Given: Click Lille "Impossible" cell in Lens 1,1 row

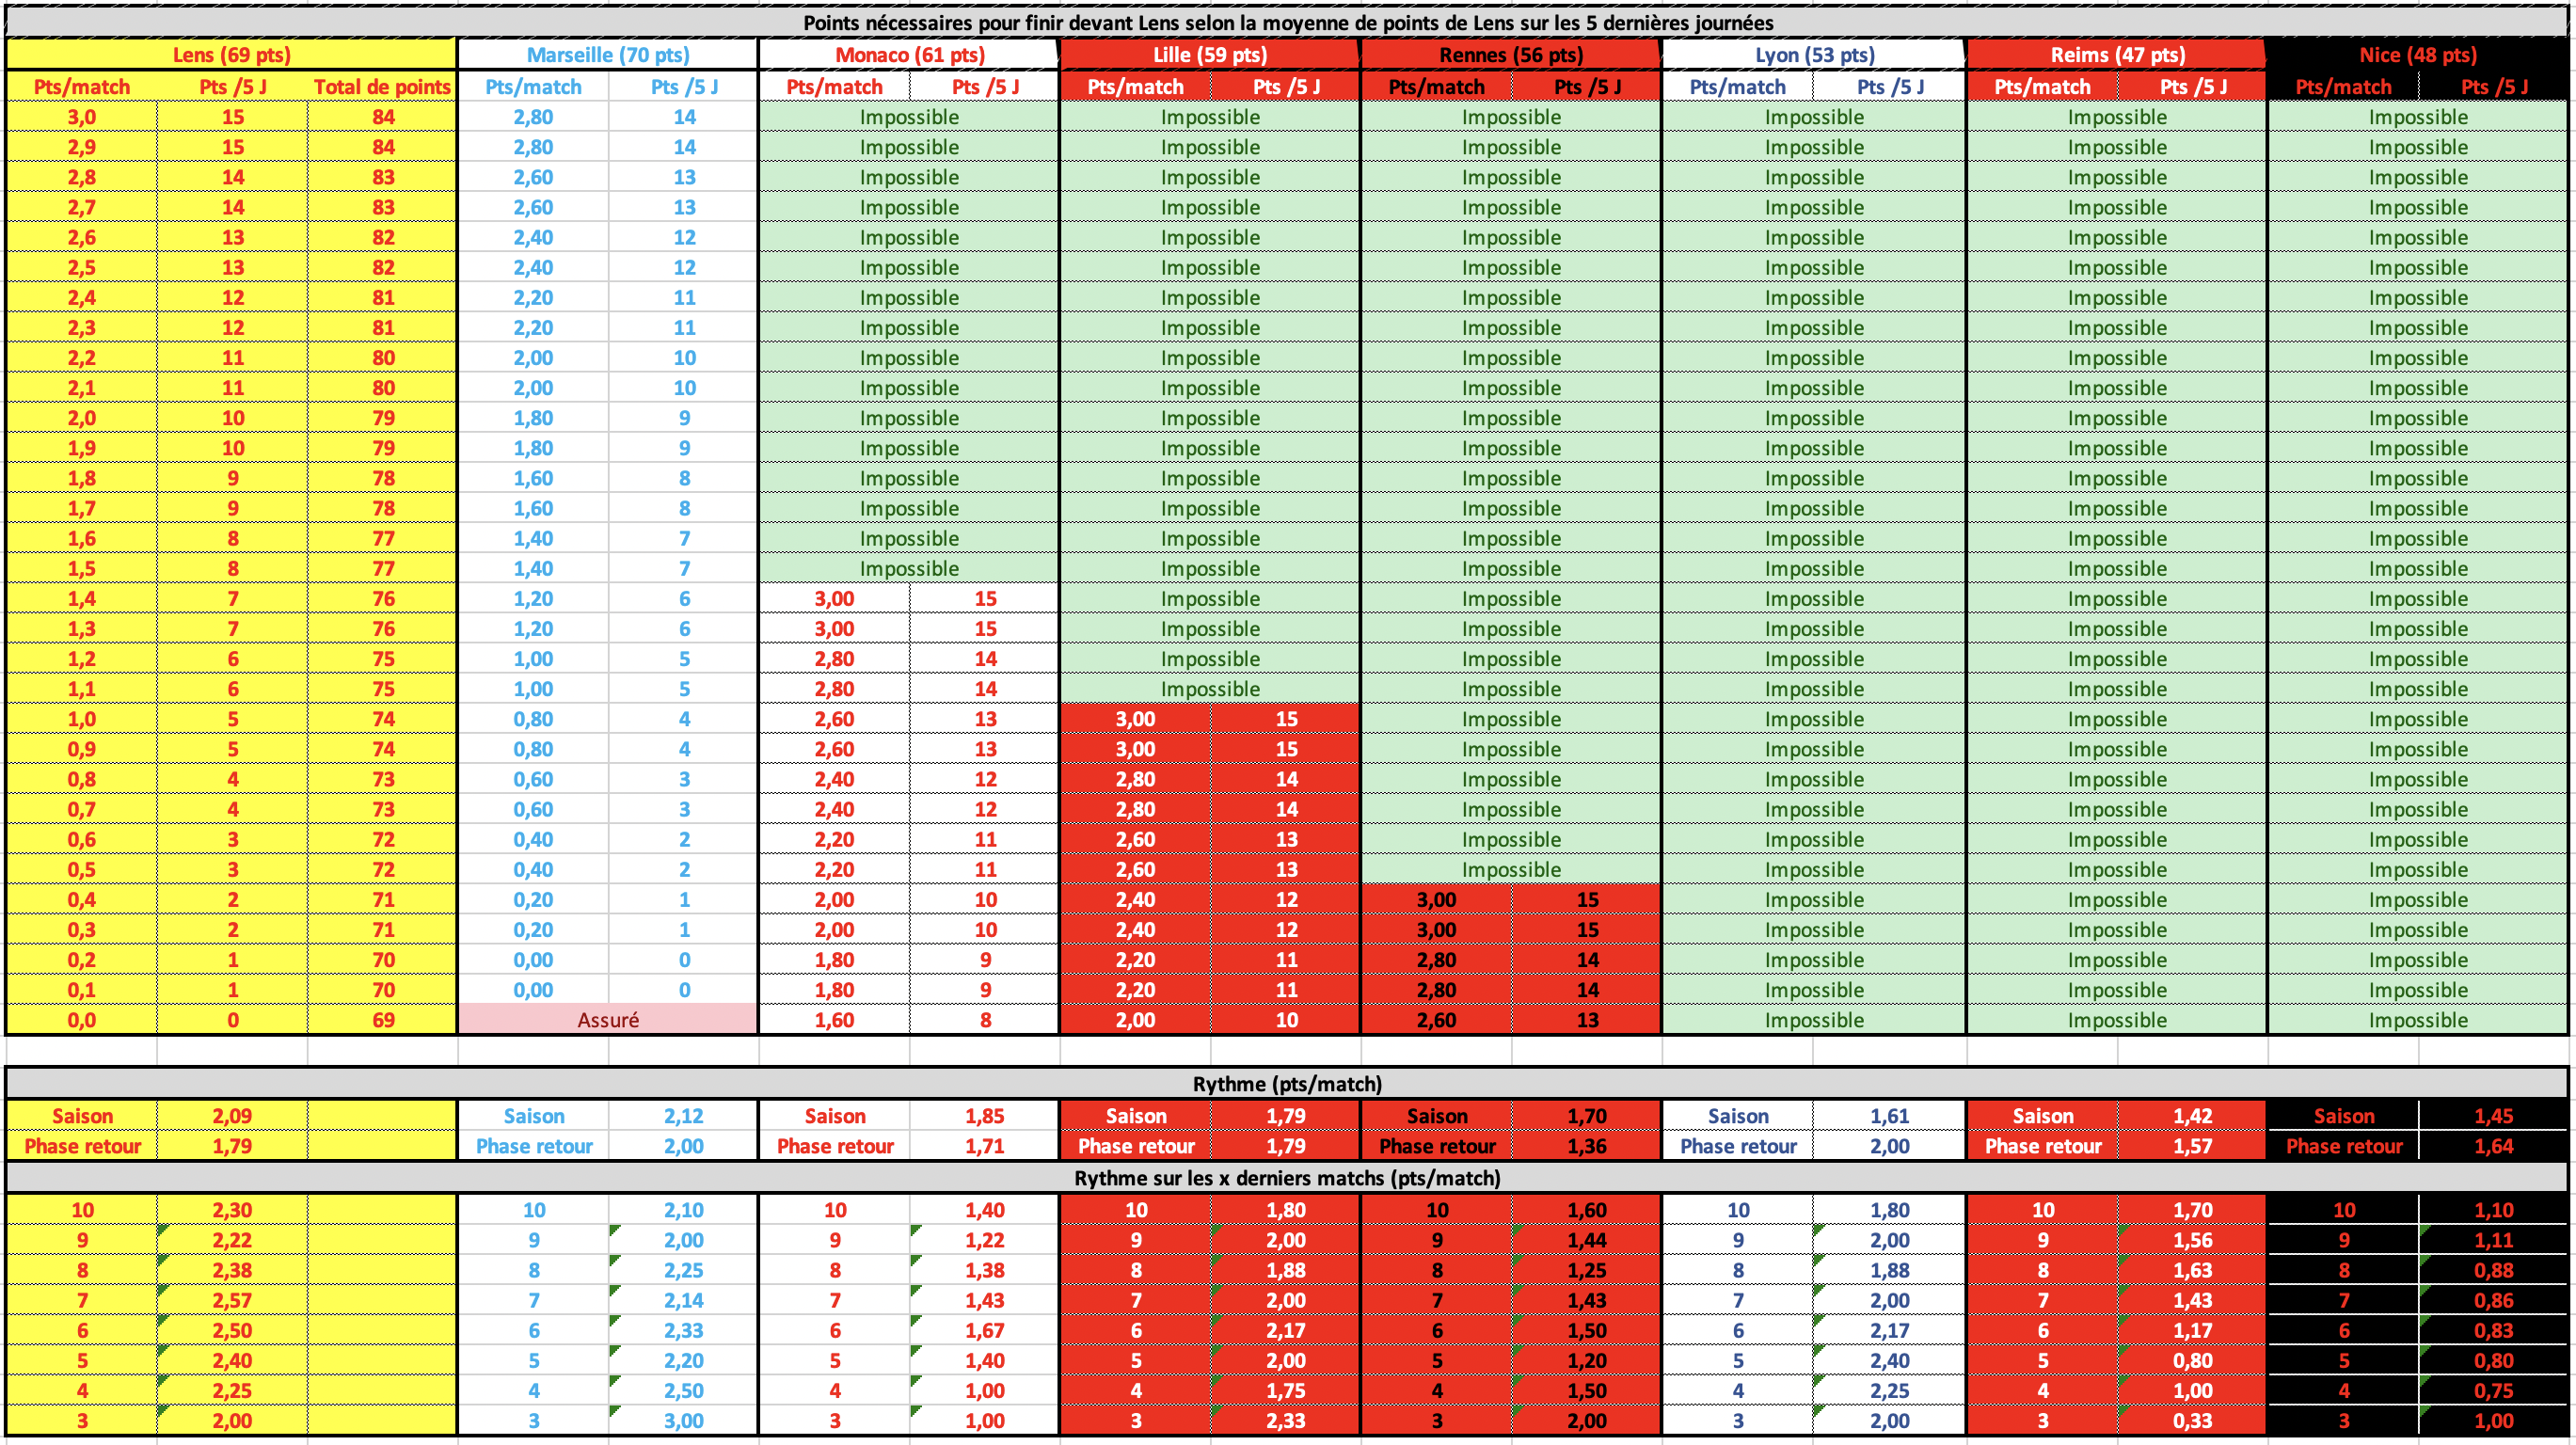Looking at the screenshot, I should click(1210, 689).
